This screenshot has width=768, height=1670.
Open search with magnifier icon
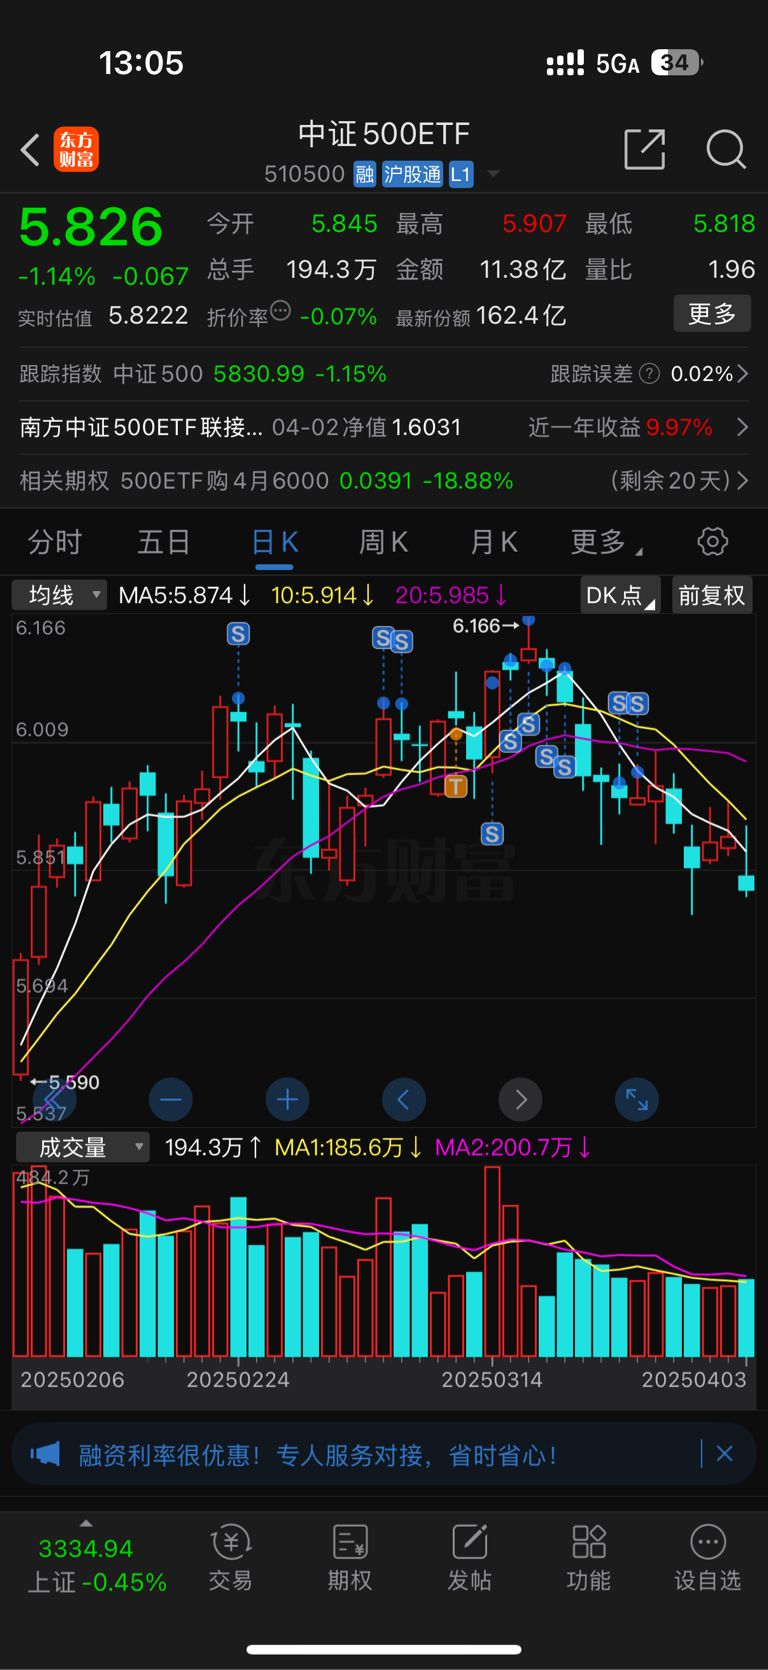point(726,149)
